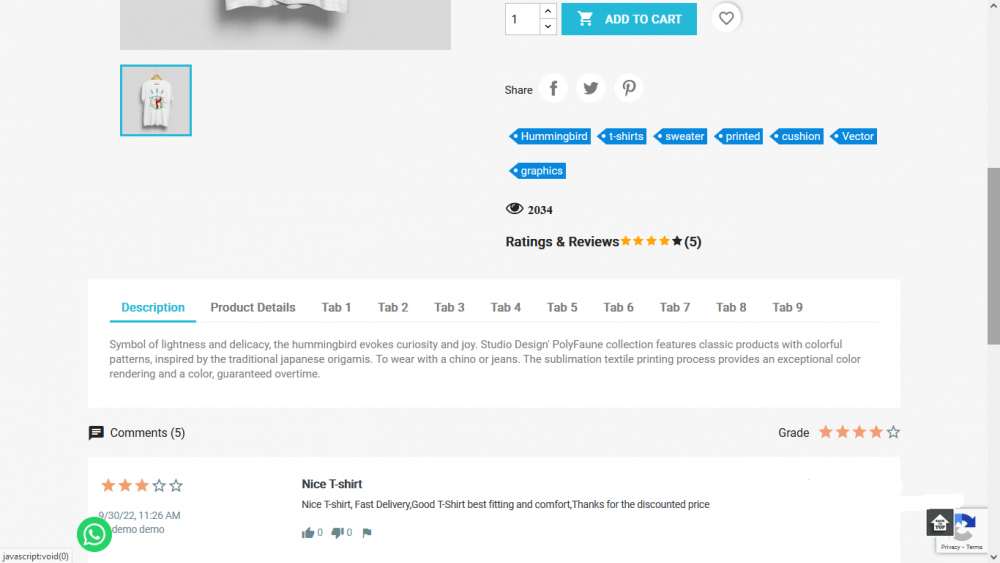Image resolution: width=1000 pixels, height=563 pixels.
Task: Open the graphics tag
Action: (538, 171)
